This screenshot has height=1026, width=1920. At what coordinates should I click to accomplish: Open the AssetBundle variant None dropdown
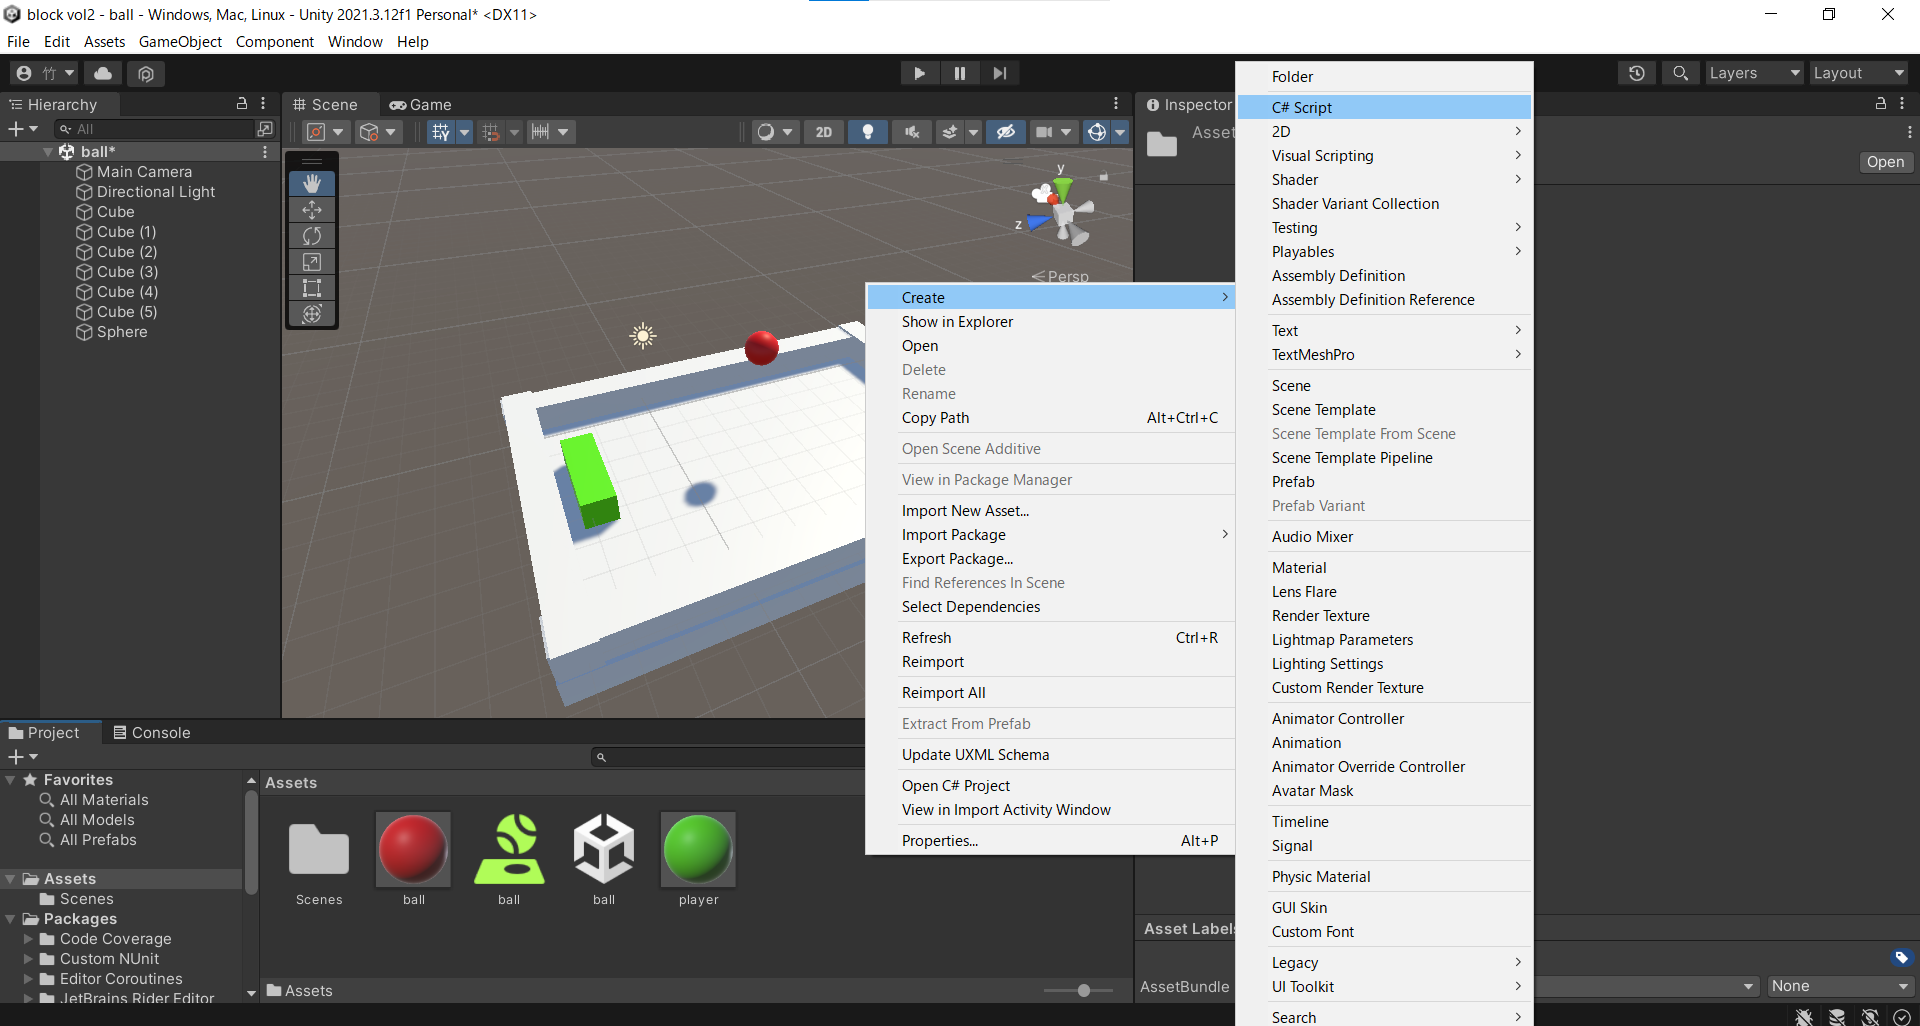click(x=1840, y=986)
